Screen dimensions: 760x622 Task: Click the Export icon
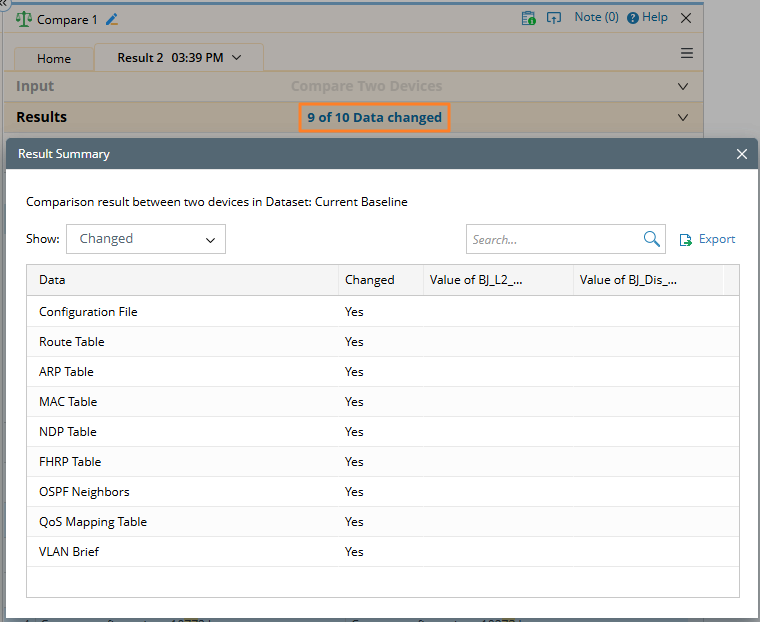(x=686, y=240)
